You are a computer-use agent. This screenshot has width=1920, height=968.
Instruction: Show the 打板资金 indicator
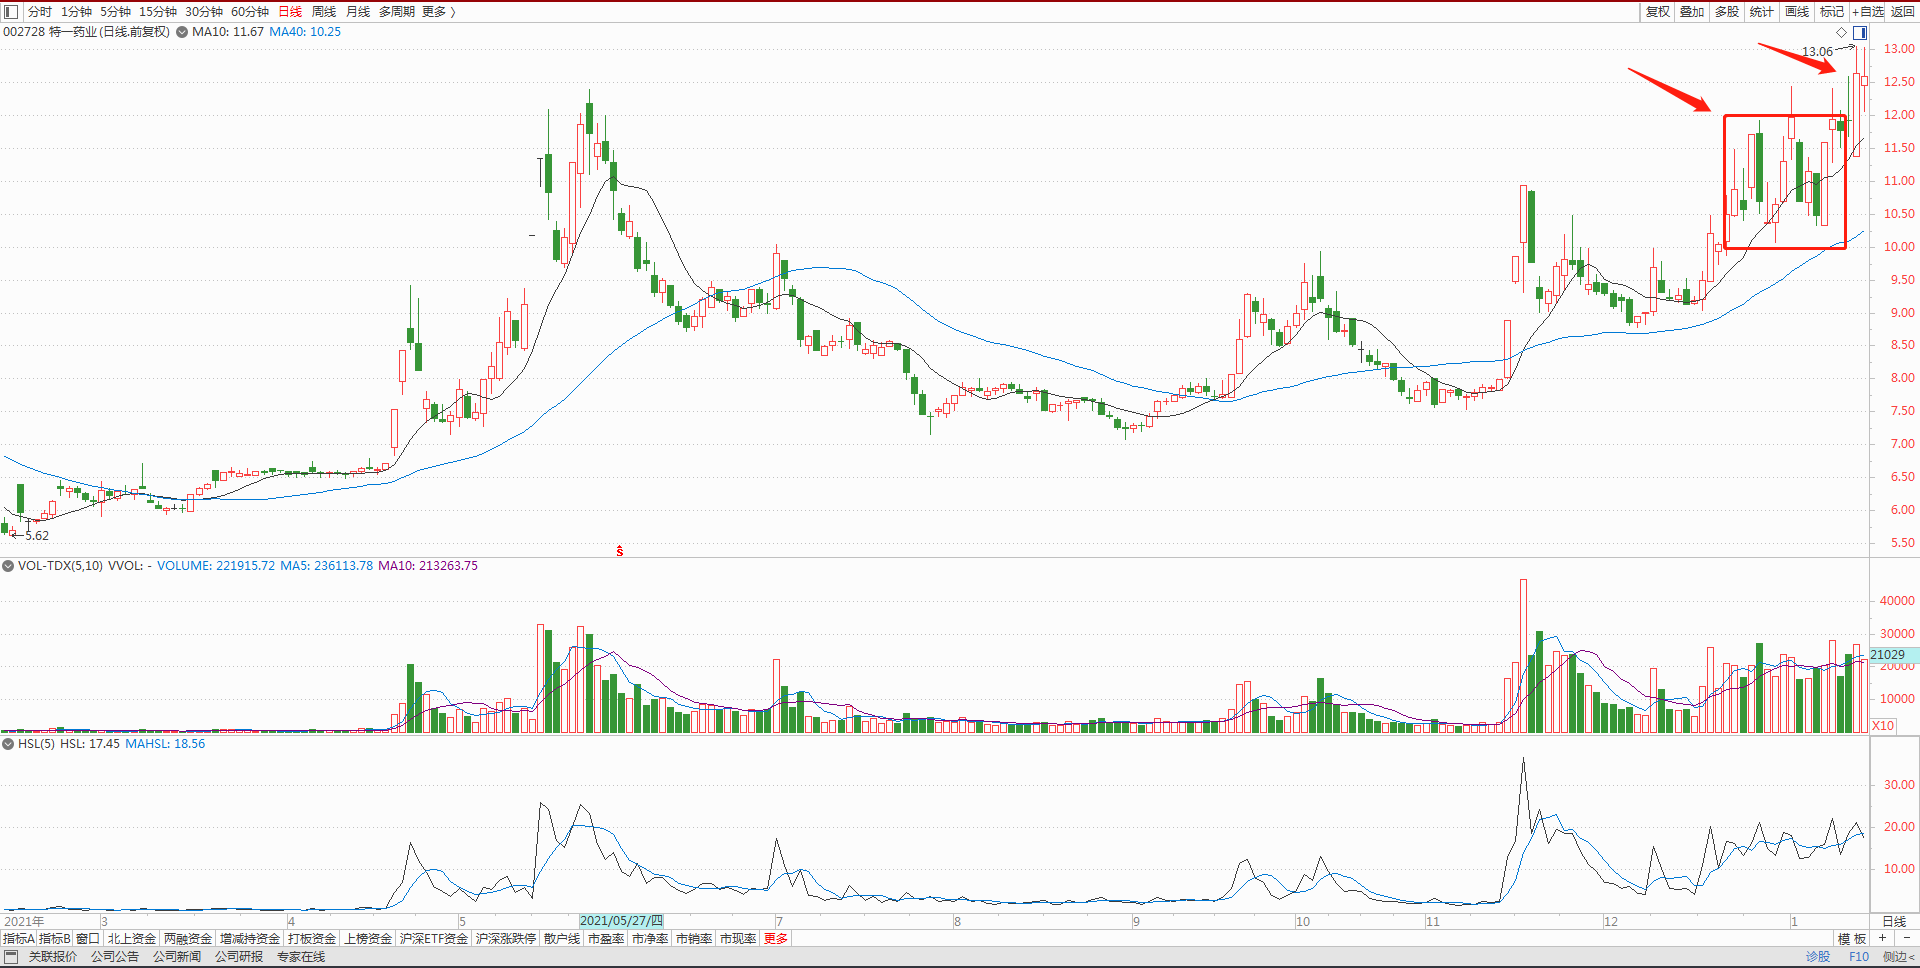point(312,939)
